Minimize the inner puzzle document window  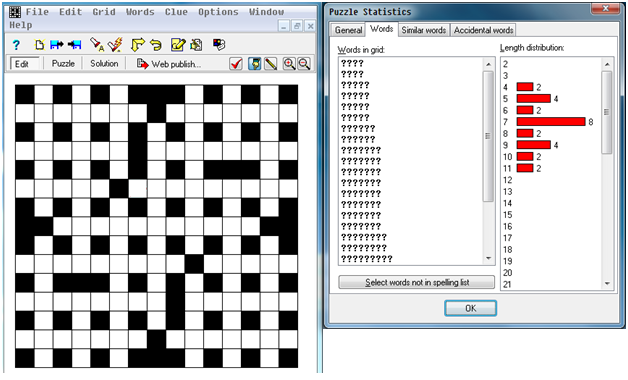(x=284, y=26)
